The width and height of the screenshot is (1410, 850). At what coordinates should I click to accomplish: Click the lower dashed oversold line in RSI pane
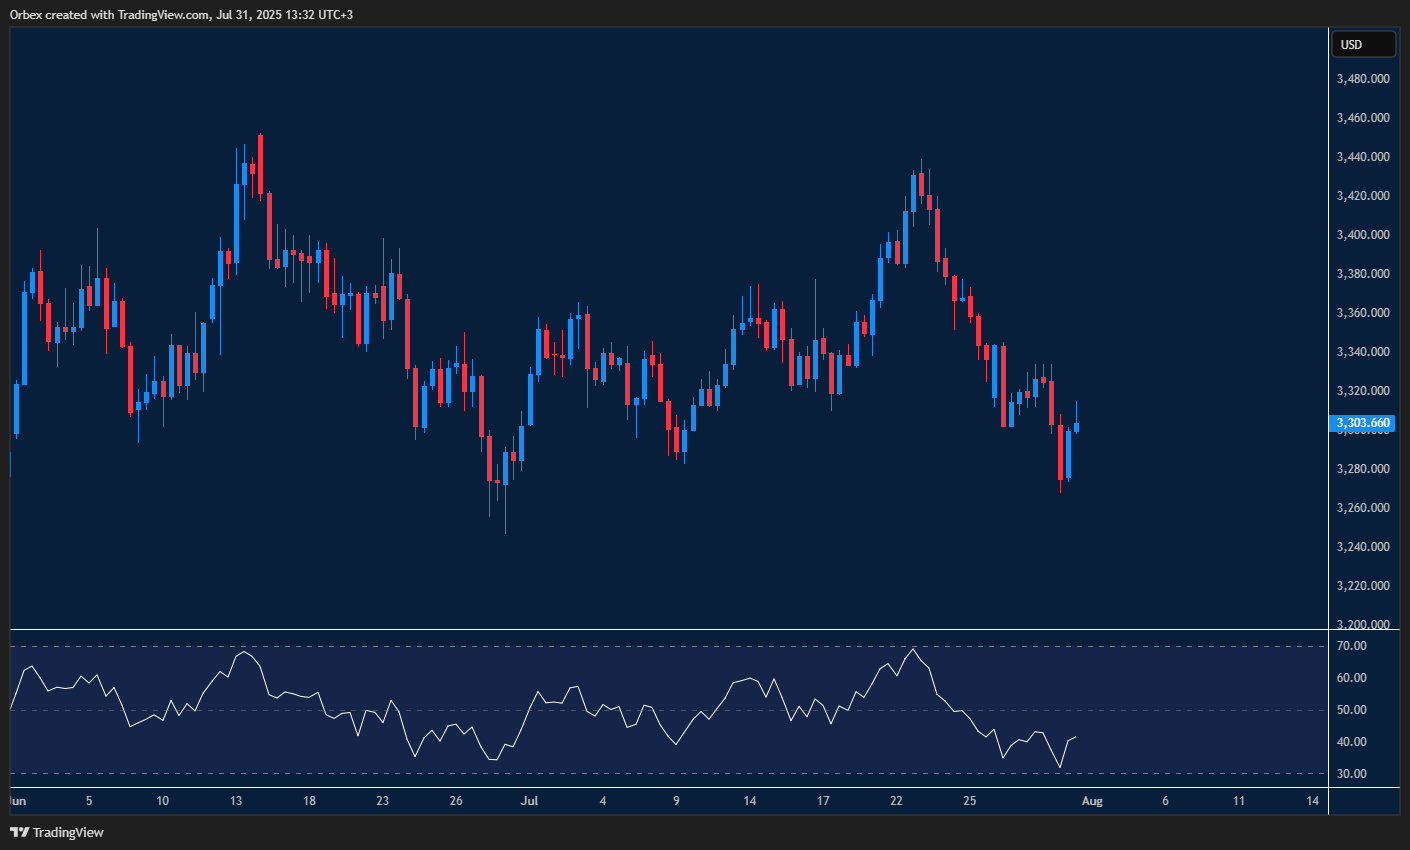pos(700,772)
